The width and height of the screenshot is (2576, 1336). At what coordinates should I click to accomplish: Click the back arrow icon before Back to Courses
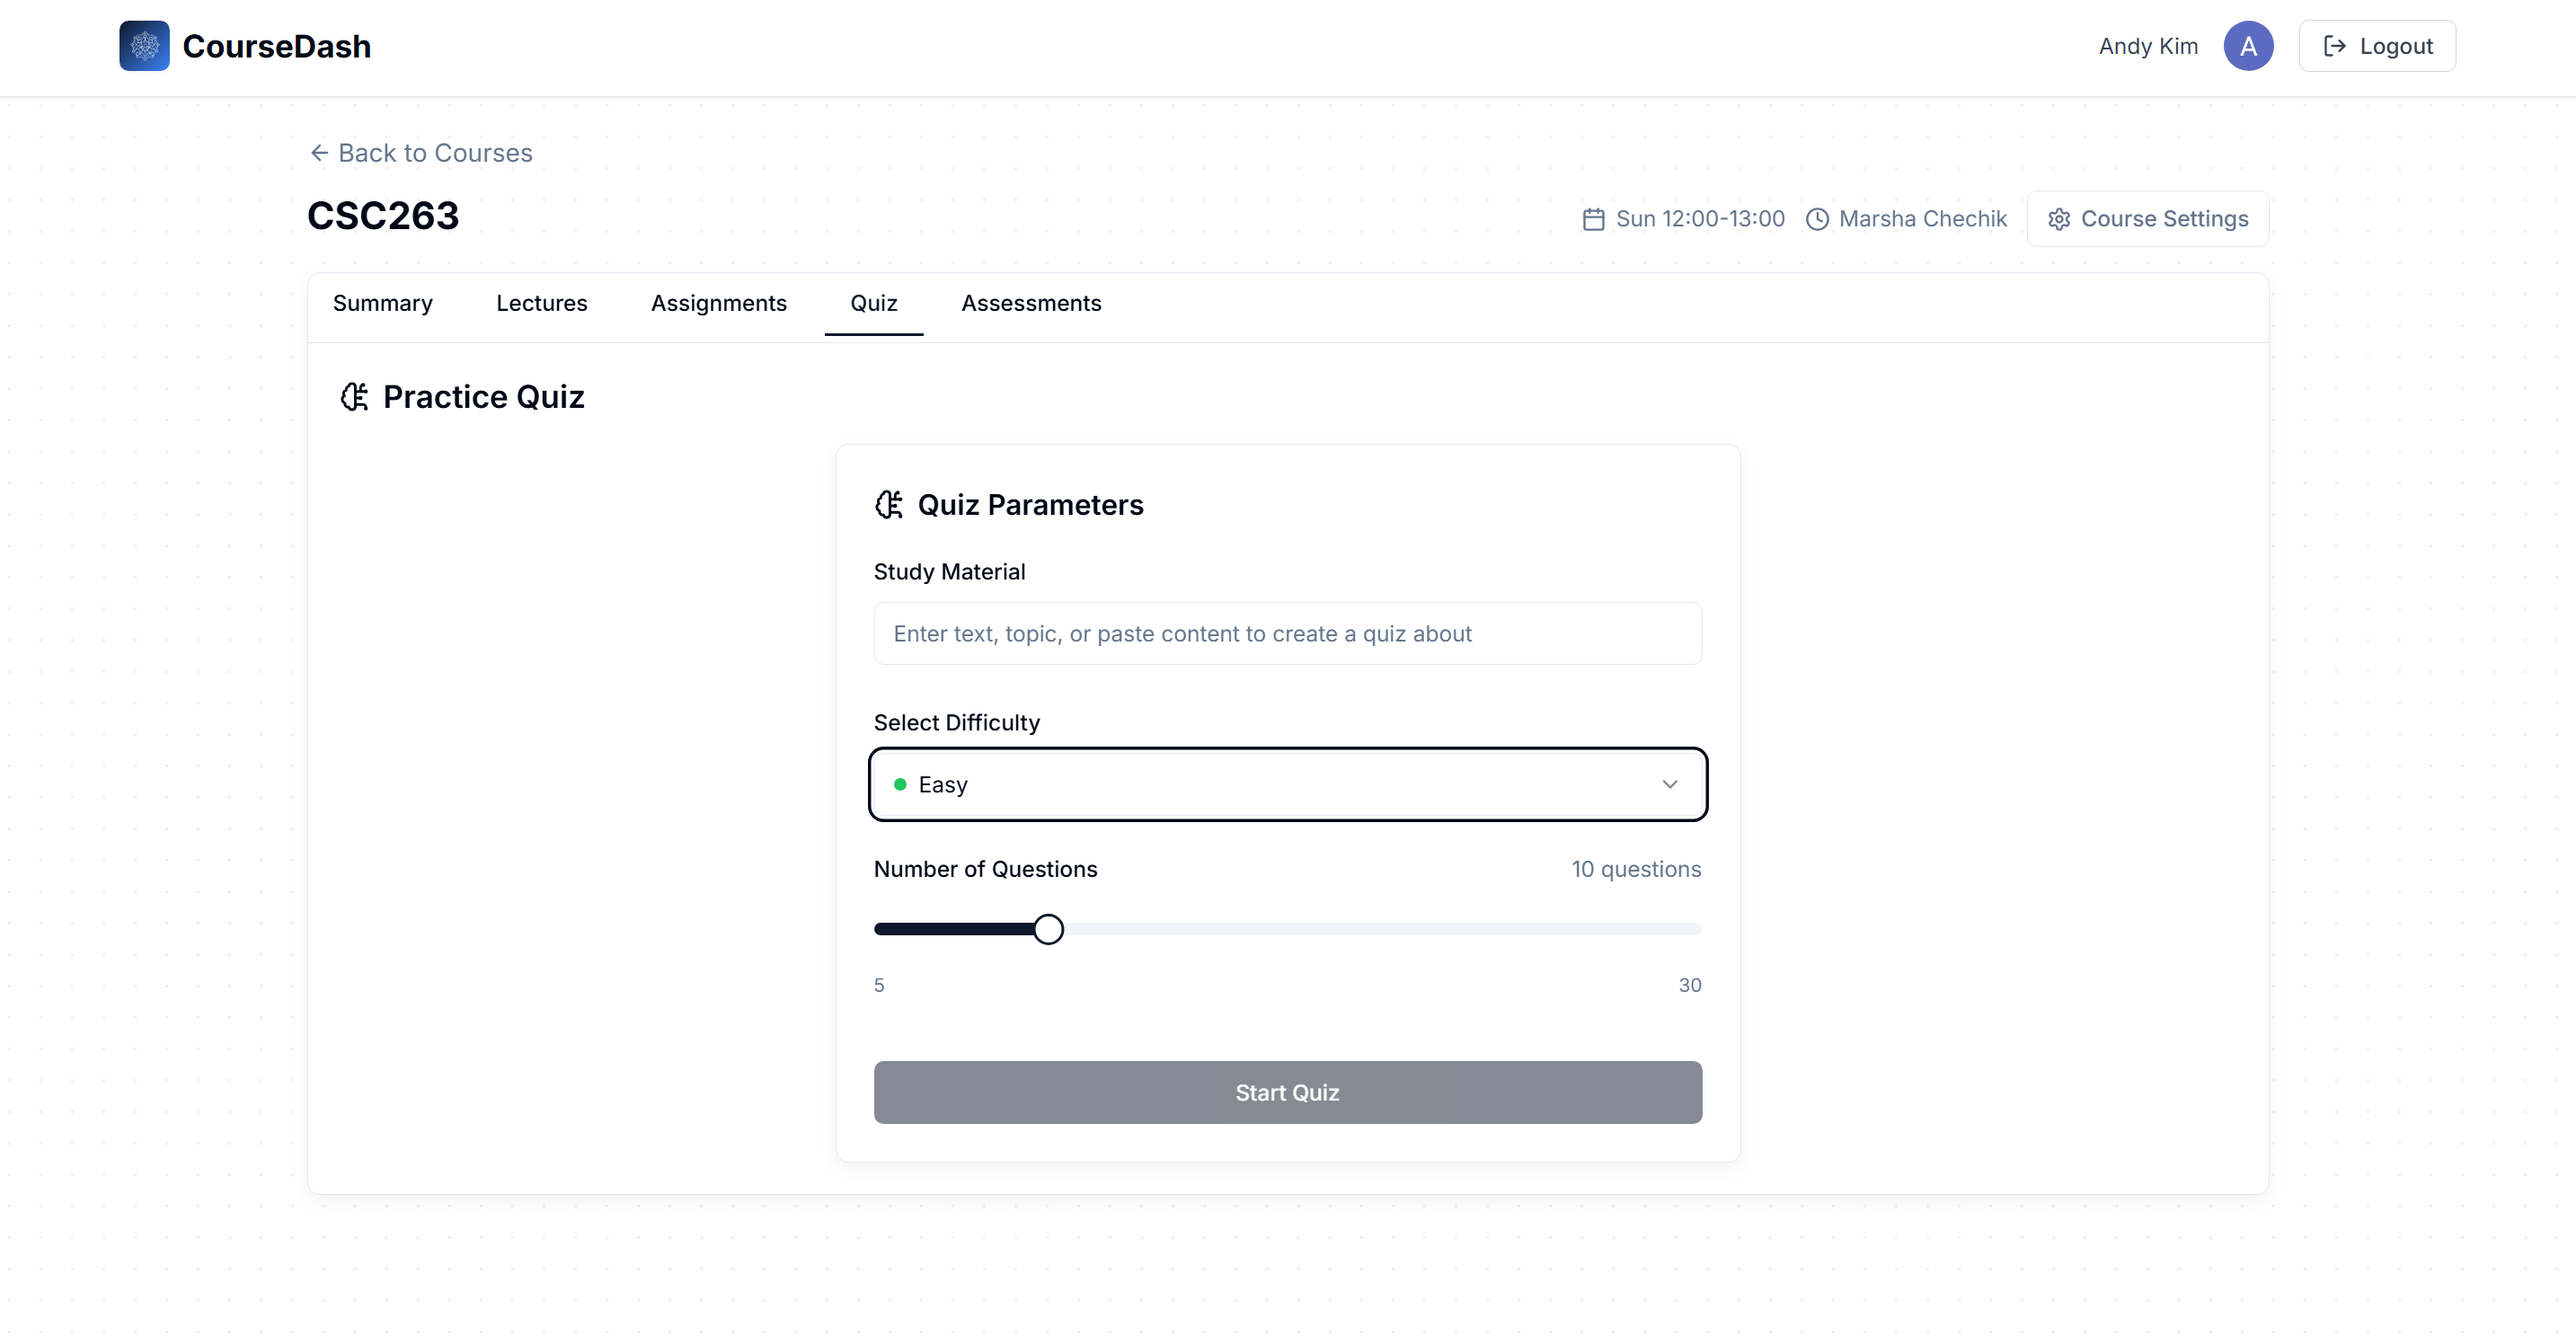pyautogui.click(x=319, y=153)
